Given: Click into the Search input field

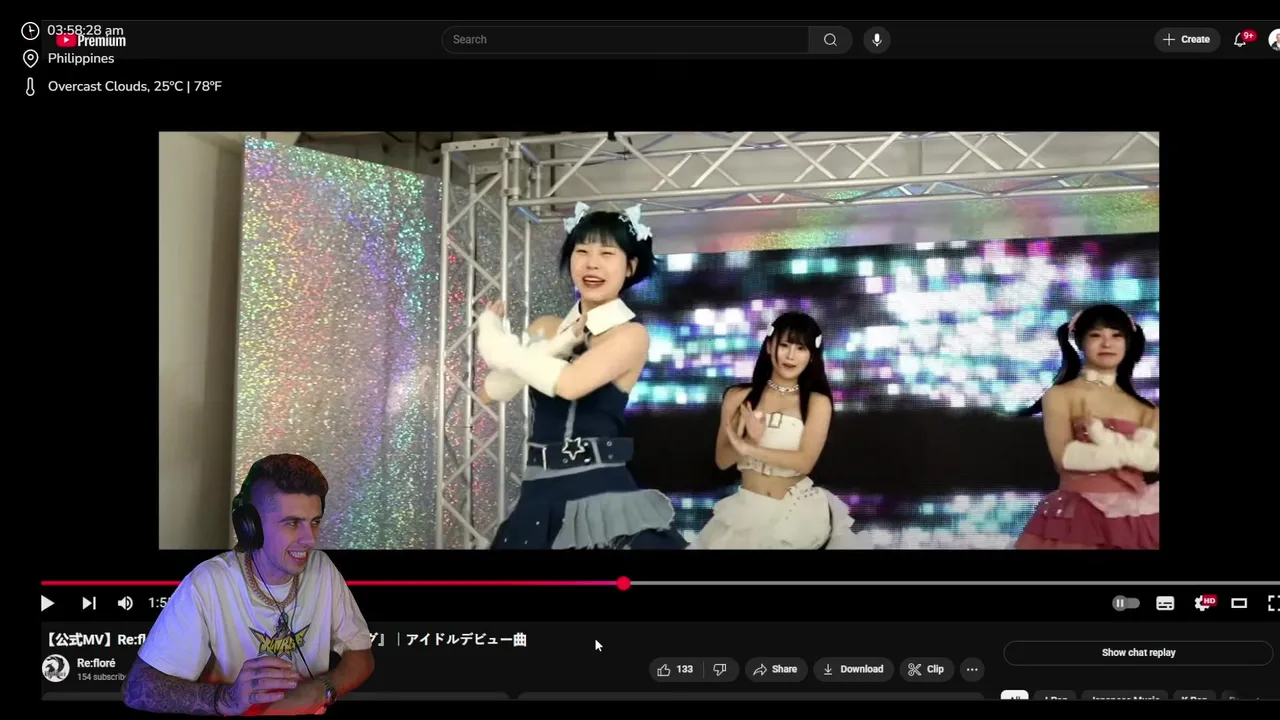Looking at the screenshot, I should tap(625, 39).
